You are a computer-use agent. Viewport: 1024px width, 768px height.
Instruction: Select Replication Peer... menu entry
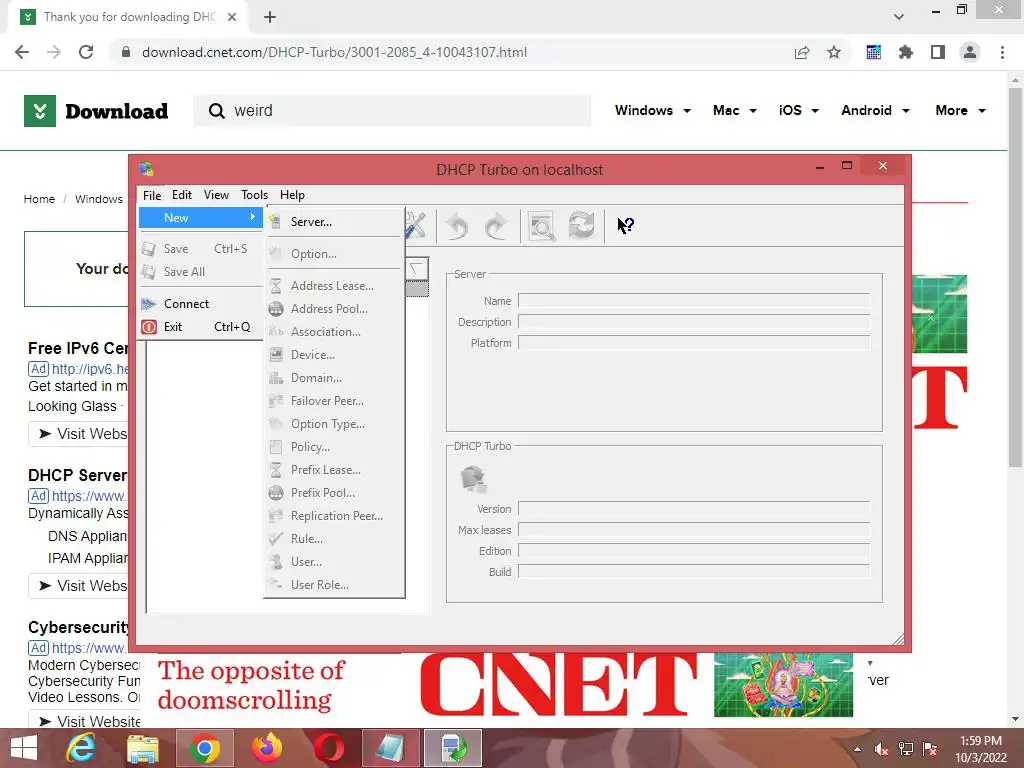tap(334, 516)
